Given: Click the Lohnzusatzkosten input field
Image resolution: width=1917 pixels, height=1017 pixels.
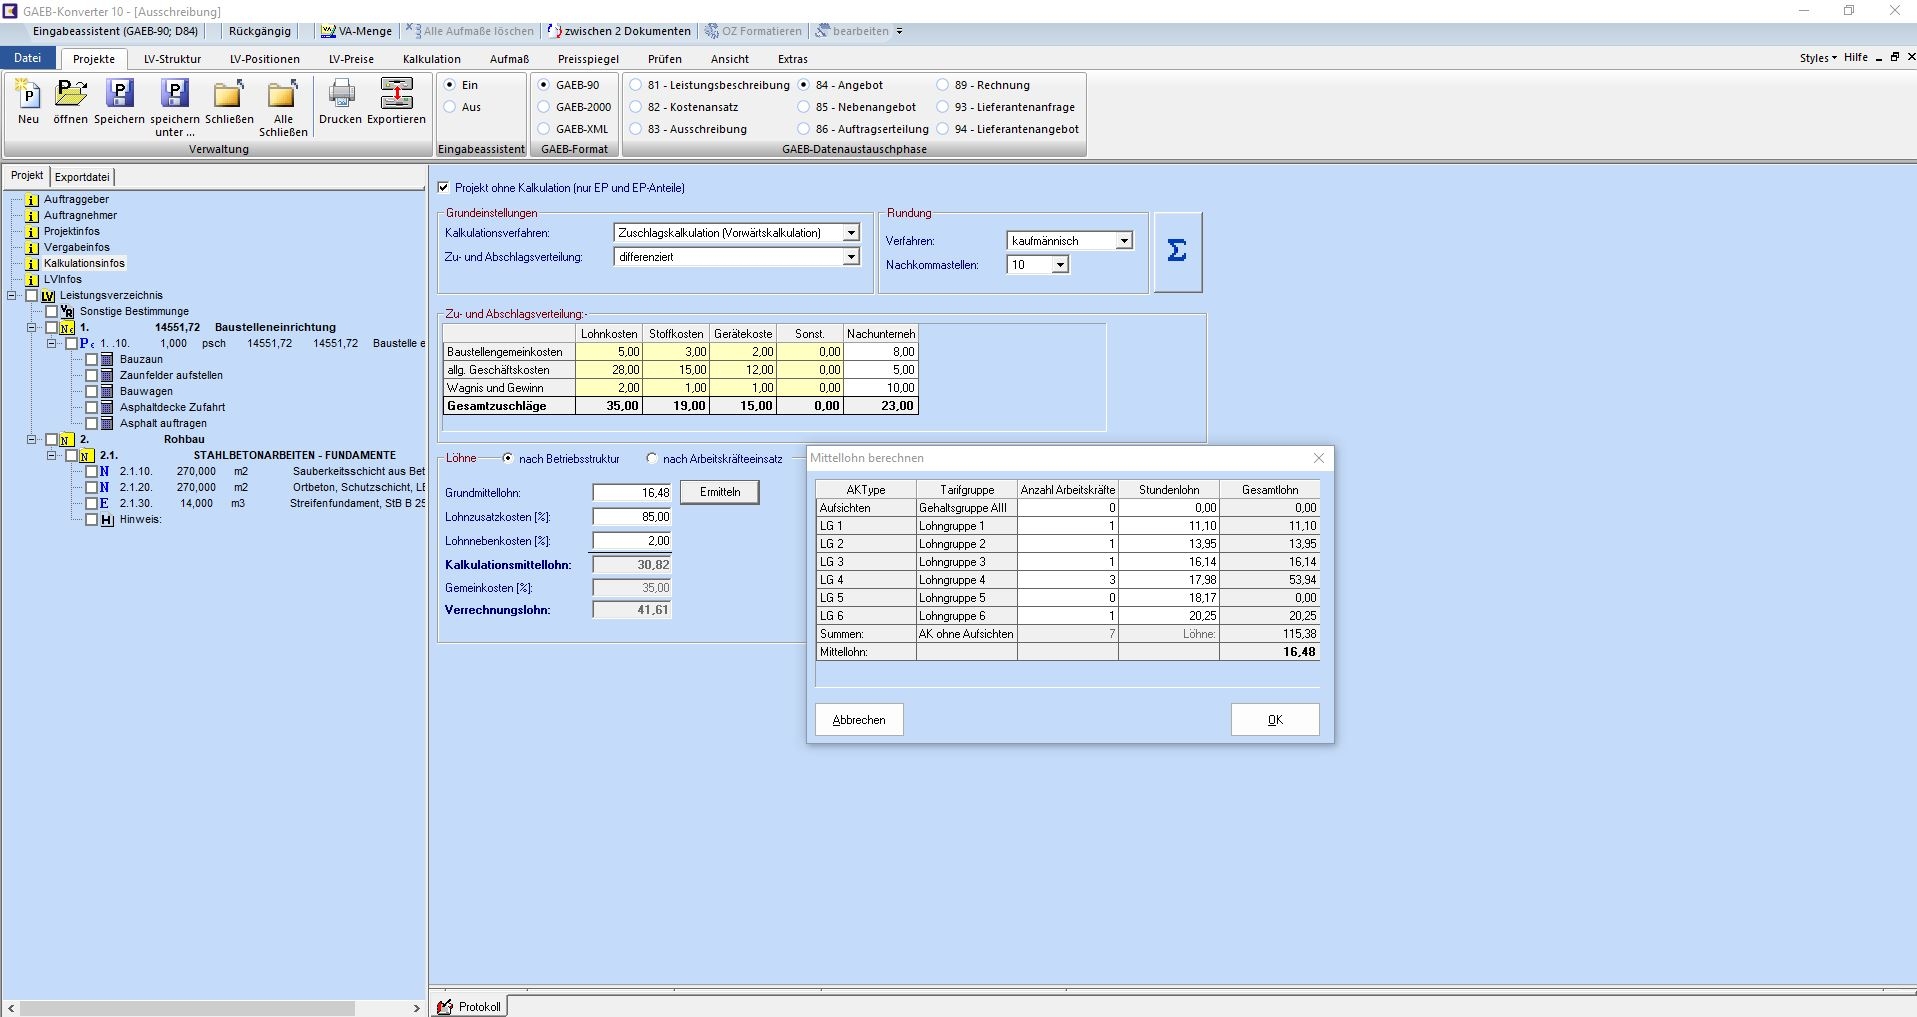Looking at the screenshot, I should click(x=632, y=517).
